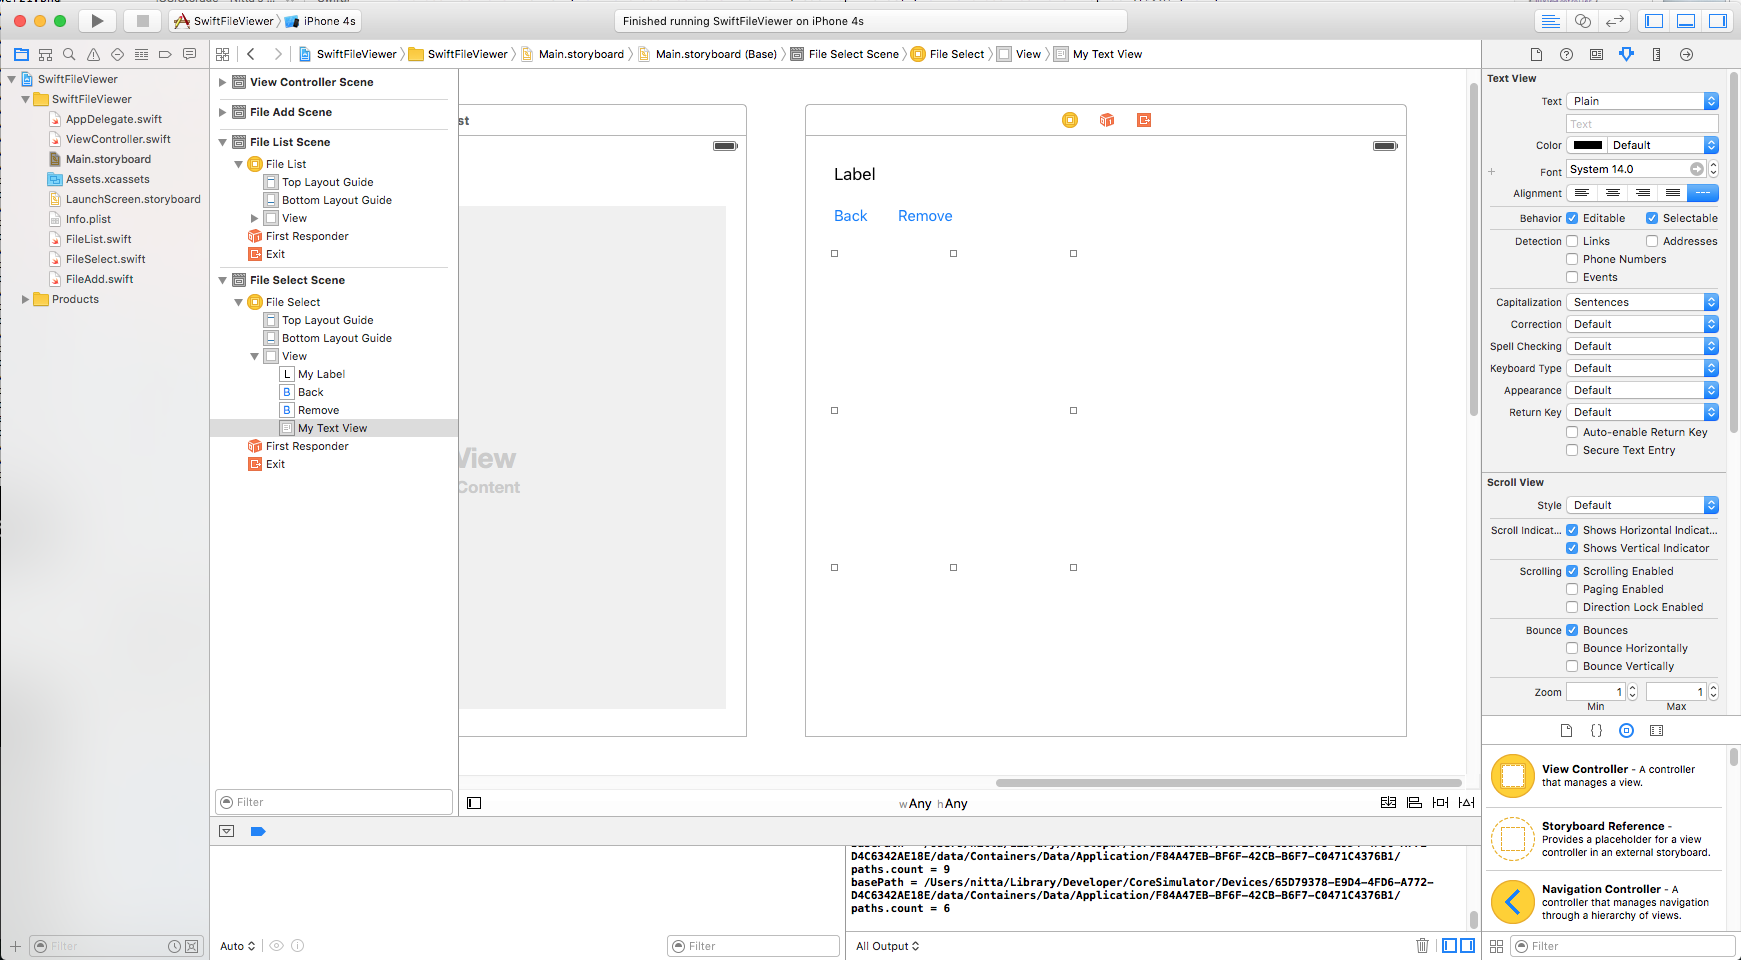Toggle the document outline panel
The height and width of the screenshot is (960, 1741).
click(x=474, y=803)
